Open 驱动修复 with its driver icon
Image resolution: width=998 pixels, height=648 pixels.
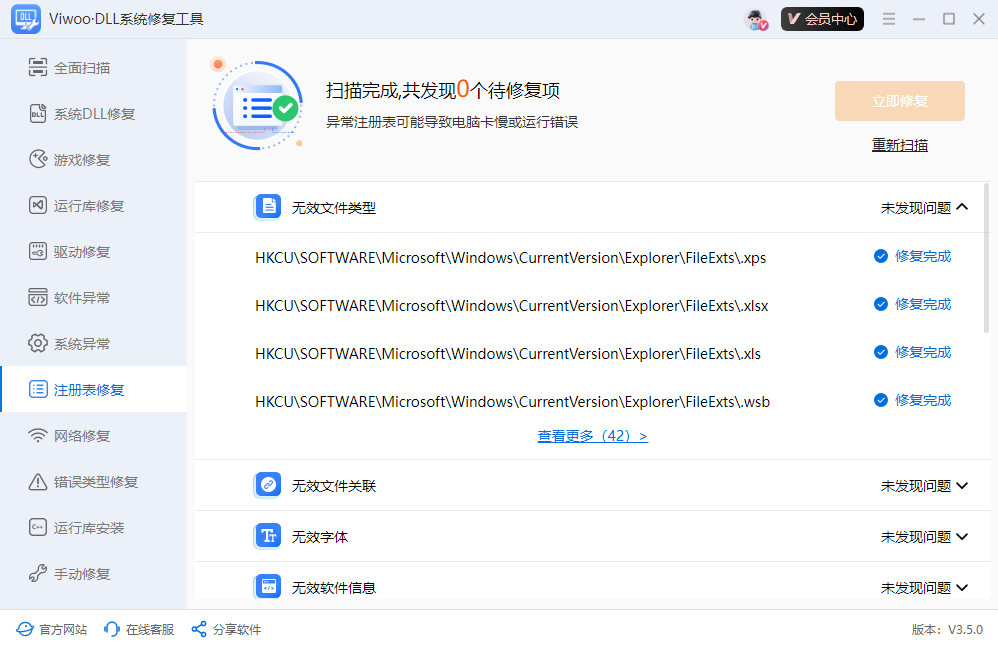36,251
